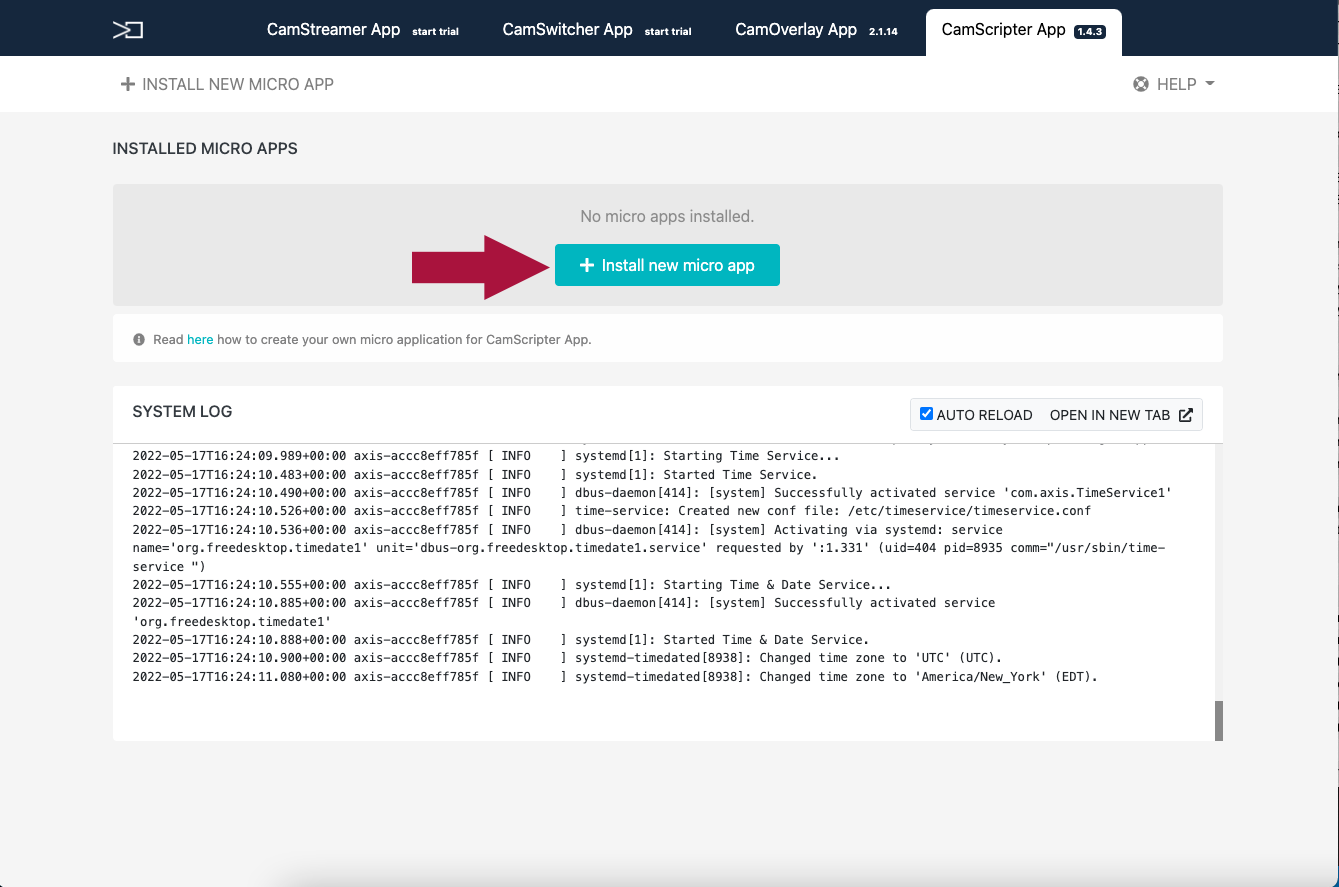Switch to the CamSwitcher App tab

[597, 30]
